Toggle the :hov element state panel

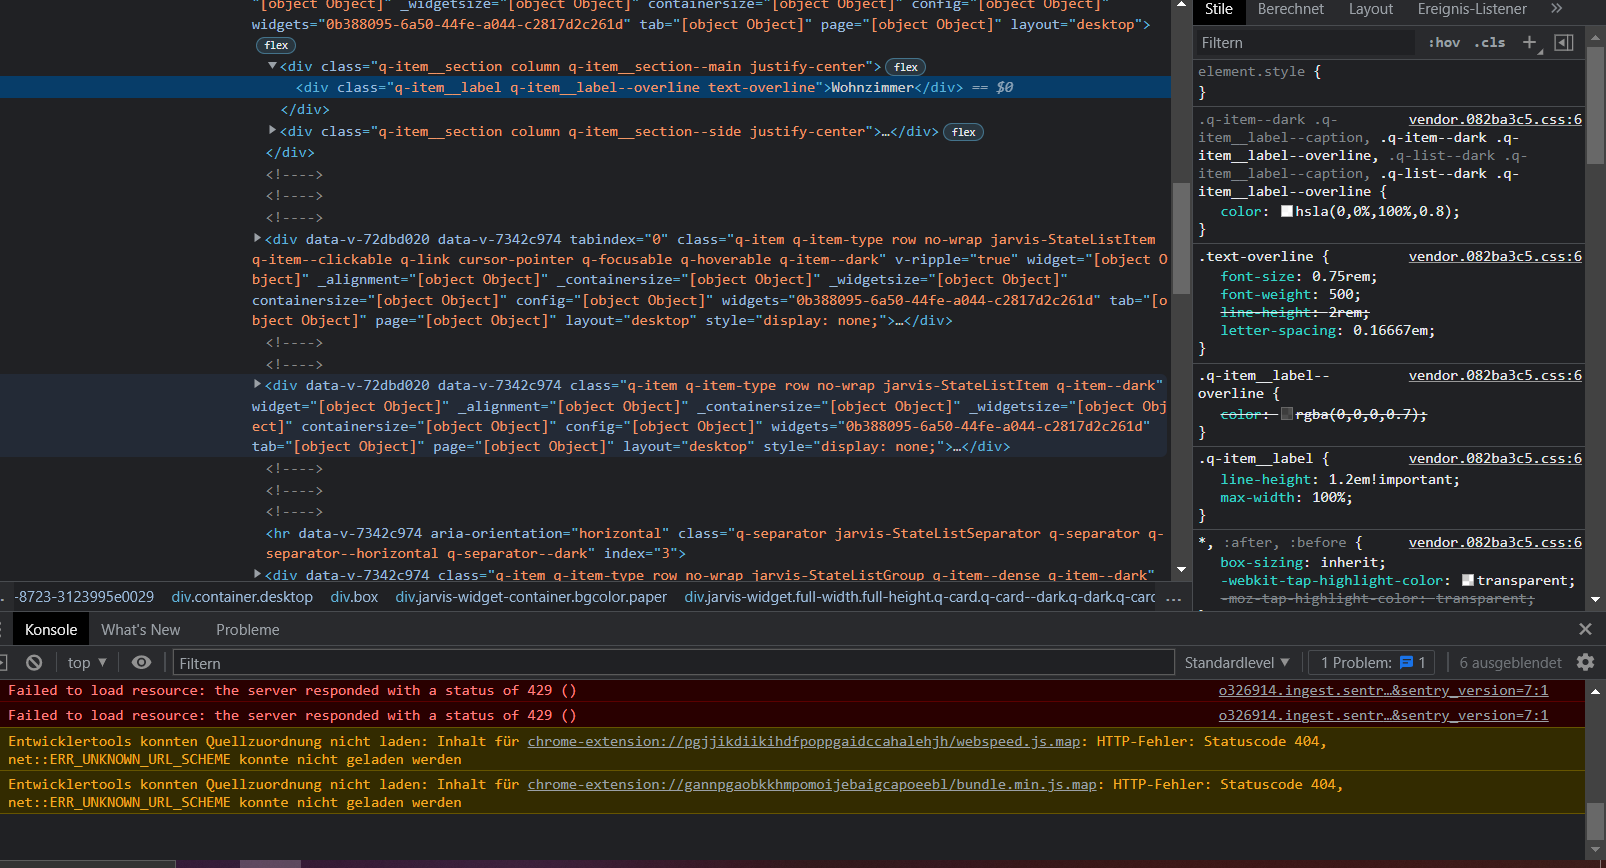point(1444,42)
